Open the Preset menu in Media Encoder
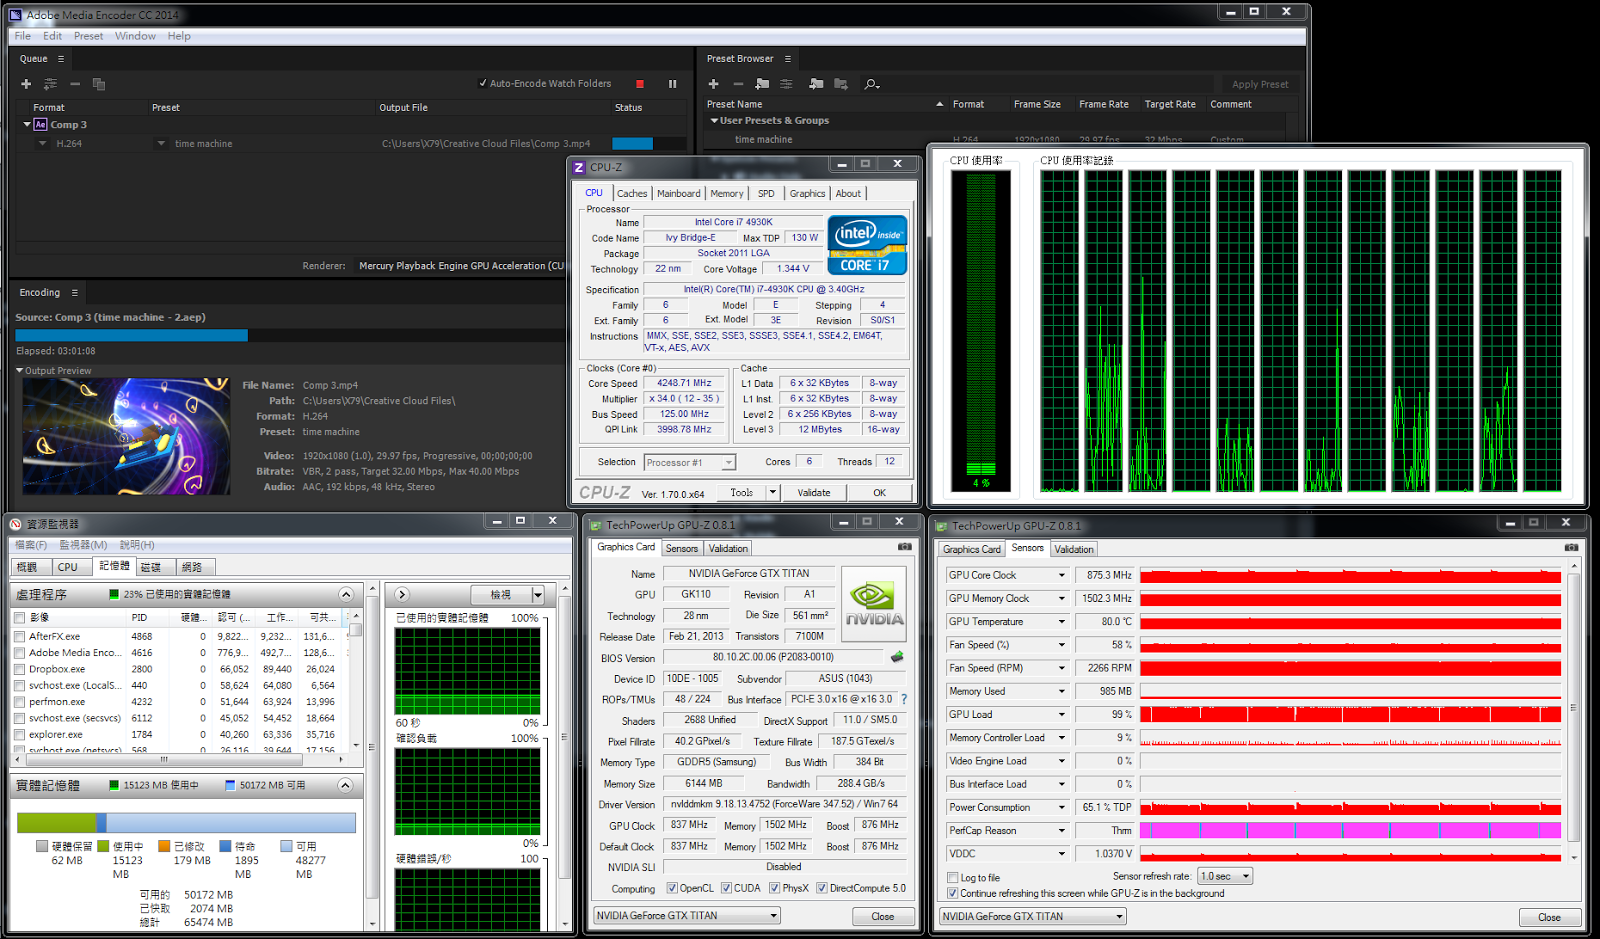The height and width of the screenshot is (939, 1600). coord(88,36)
